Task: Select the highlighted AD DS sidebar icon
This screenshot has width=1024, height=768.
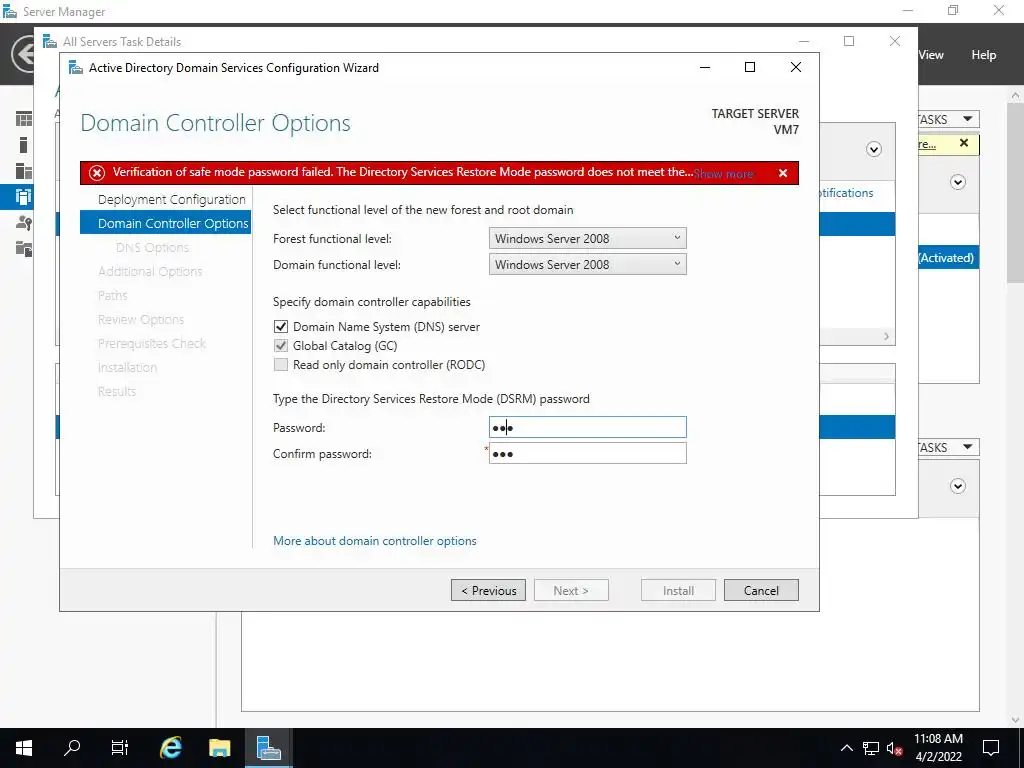Action: coord(24,197)
